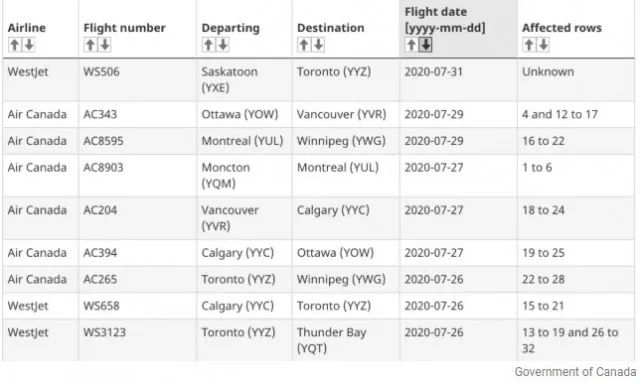Sort Airline column ascending
This screenshot has width=640, height=383.
pyautogui.click(x=15, y=45)
